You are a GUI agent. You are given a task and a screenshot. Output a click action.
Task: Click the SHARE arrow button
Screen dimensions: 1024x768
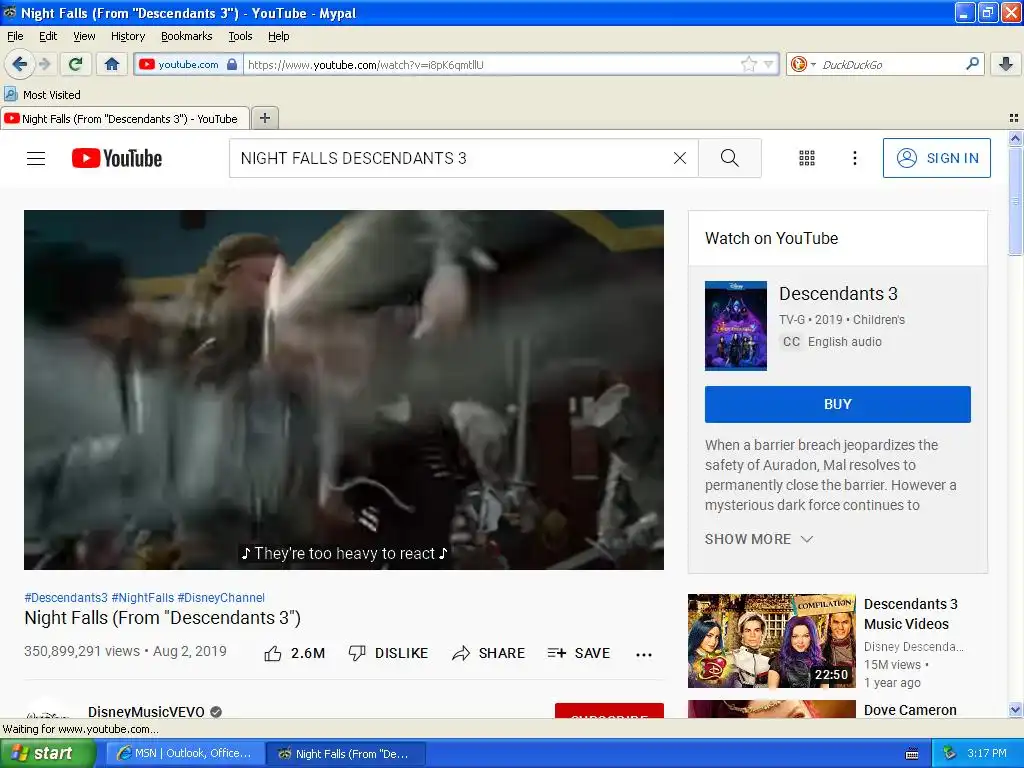coord(488,653)
